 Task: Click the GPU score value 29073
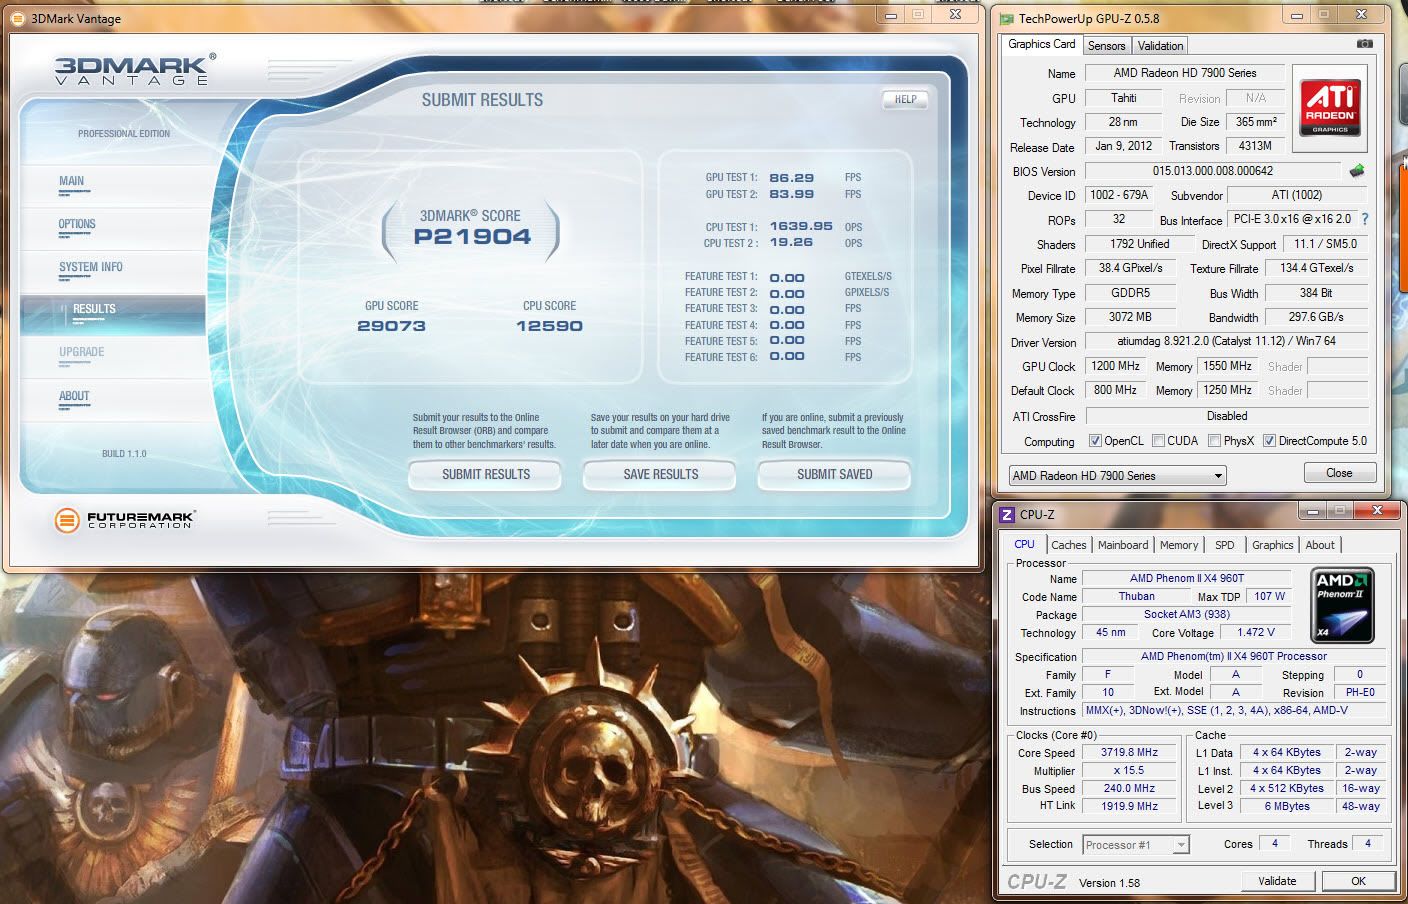pyautogui.click(x=391, y=326)
